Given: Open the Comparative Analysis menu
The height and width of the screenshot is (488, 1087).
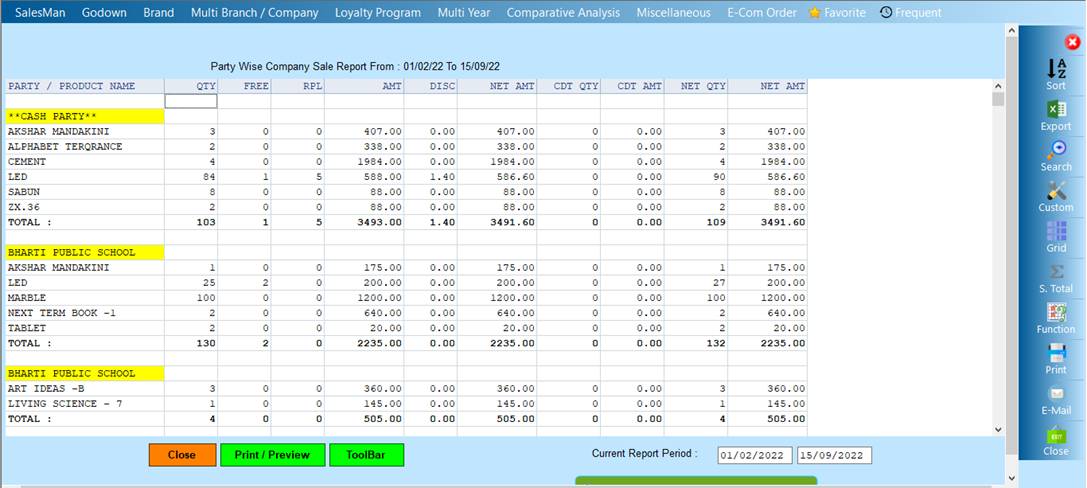Looking at the screenshot, I should pyautogui.click(x=565, y=13).
